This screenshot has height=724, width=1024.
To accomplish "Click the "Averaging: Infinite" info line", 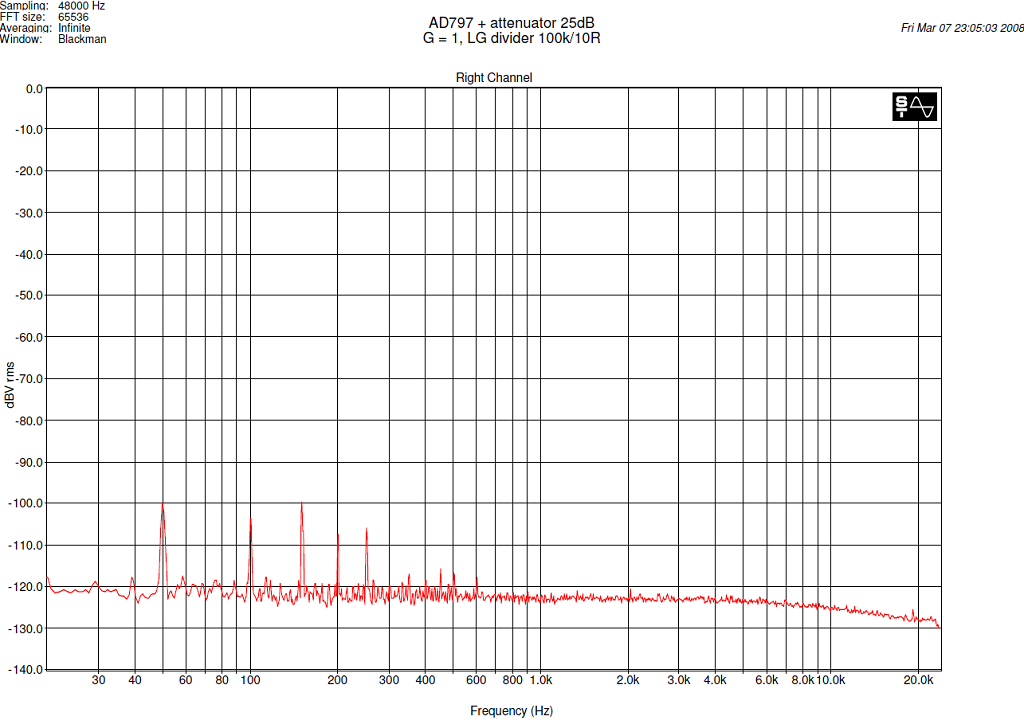I will point(45,28).
